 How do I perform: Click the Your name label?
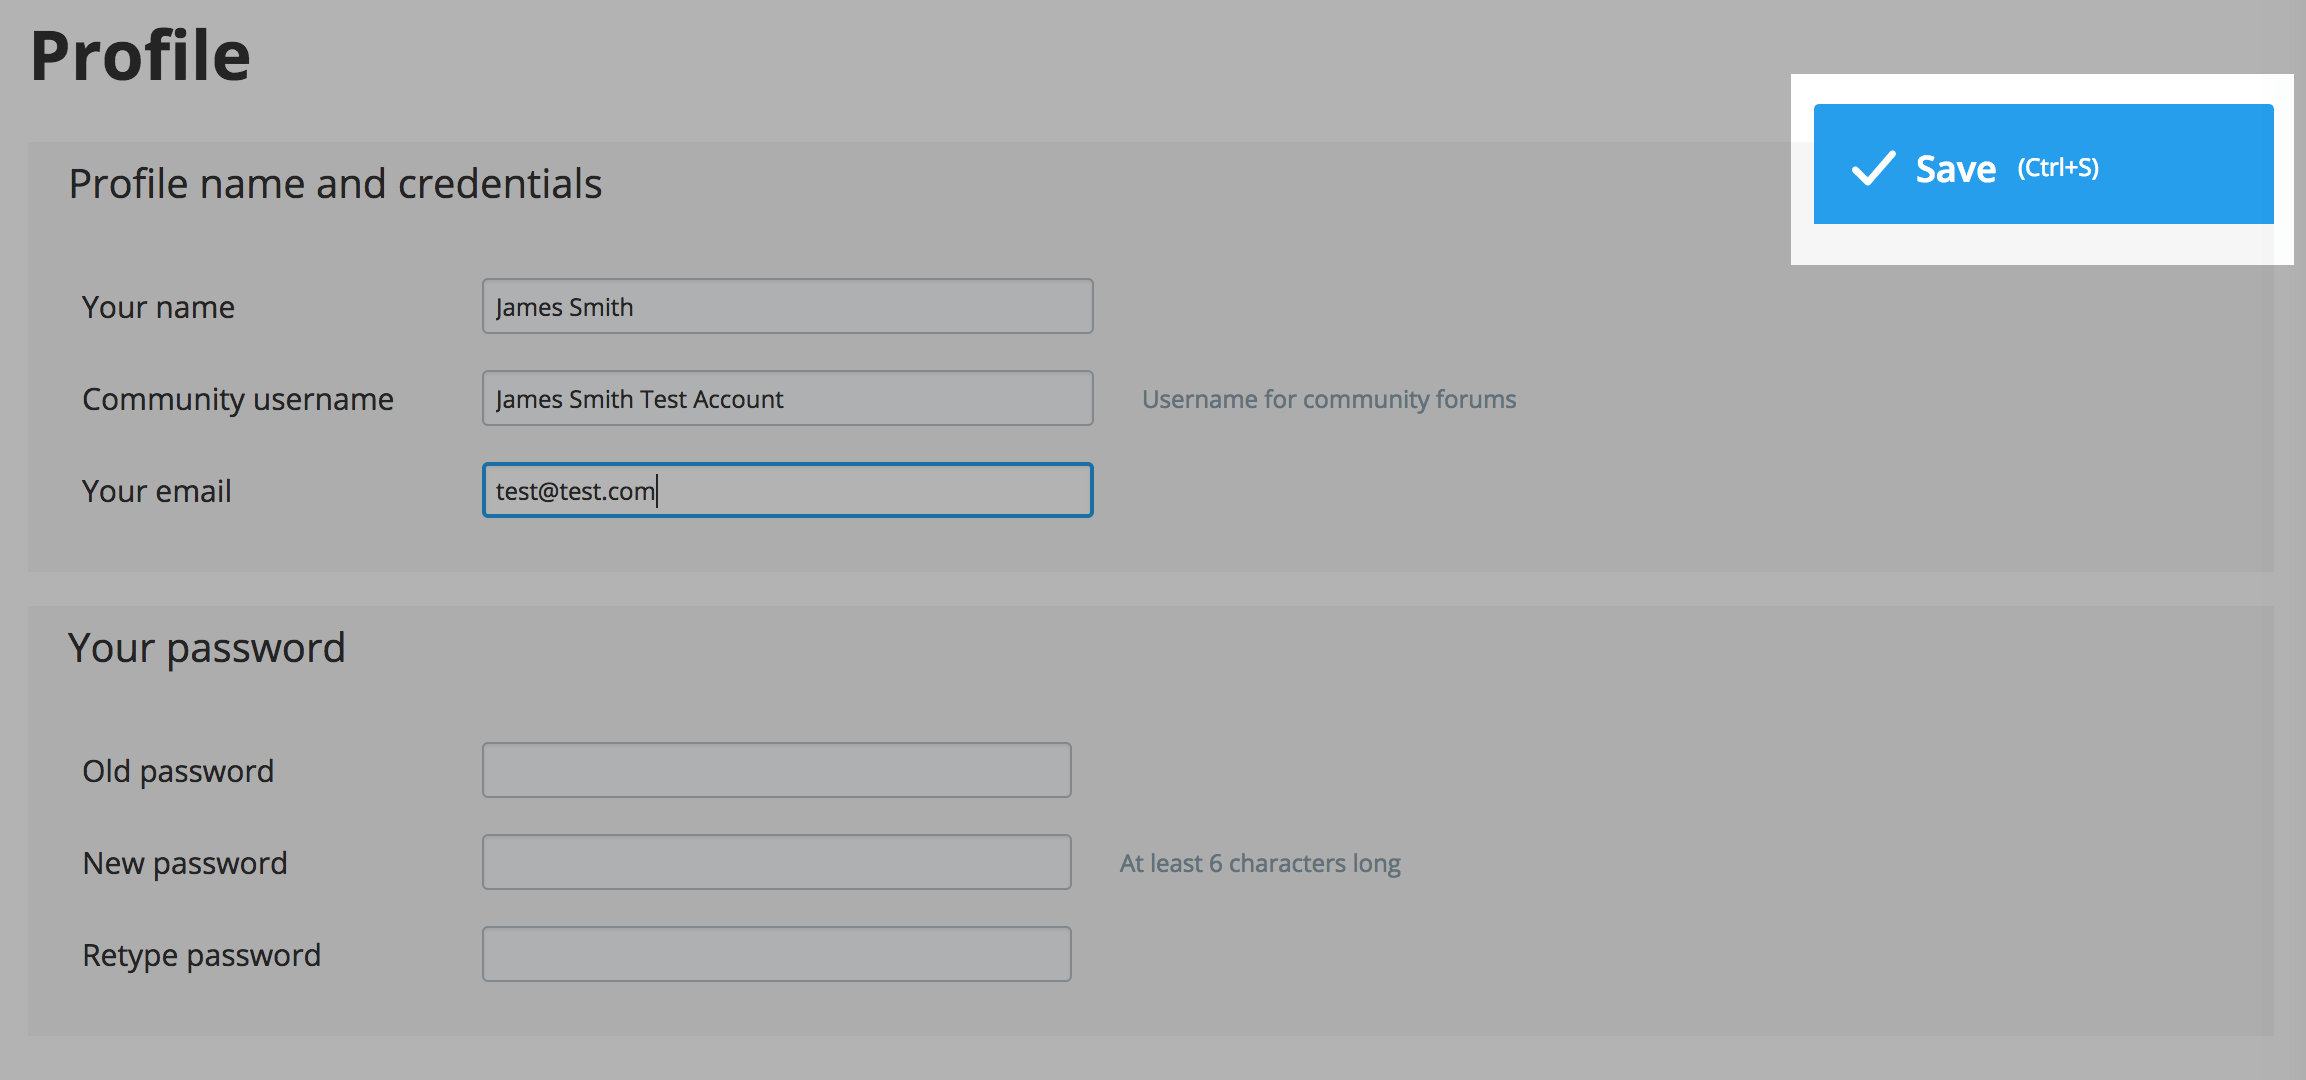click(159, 307)
